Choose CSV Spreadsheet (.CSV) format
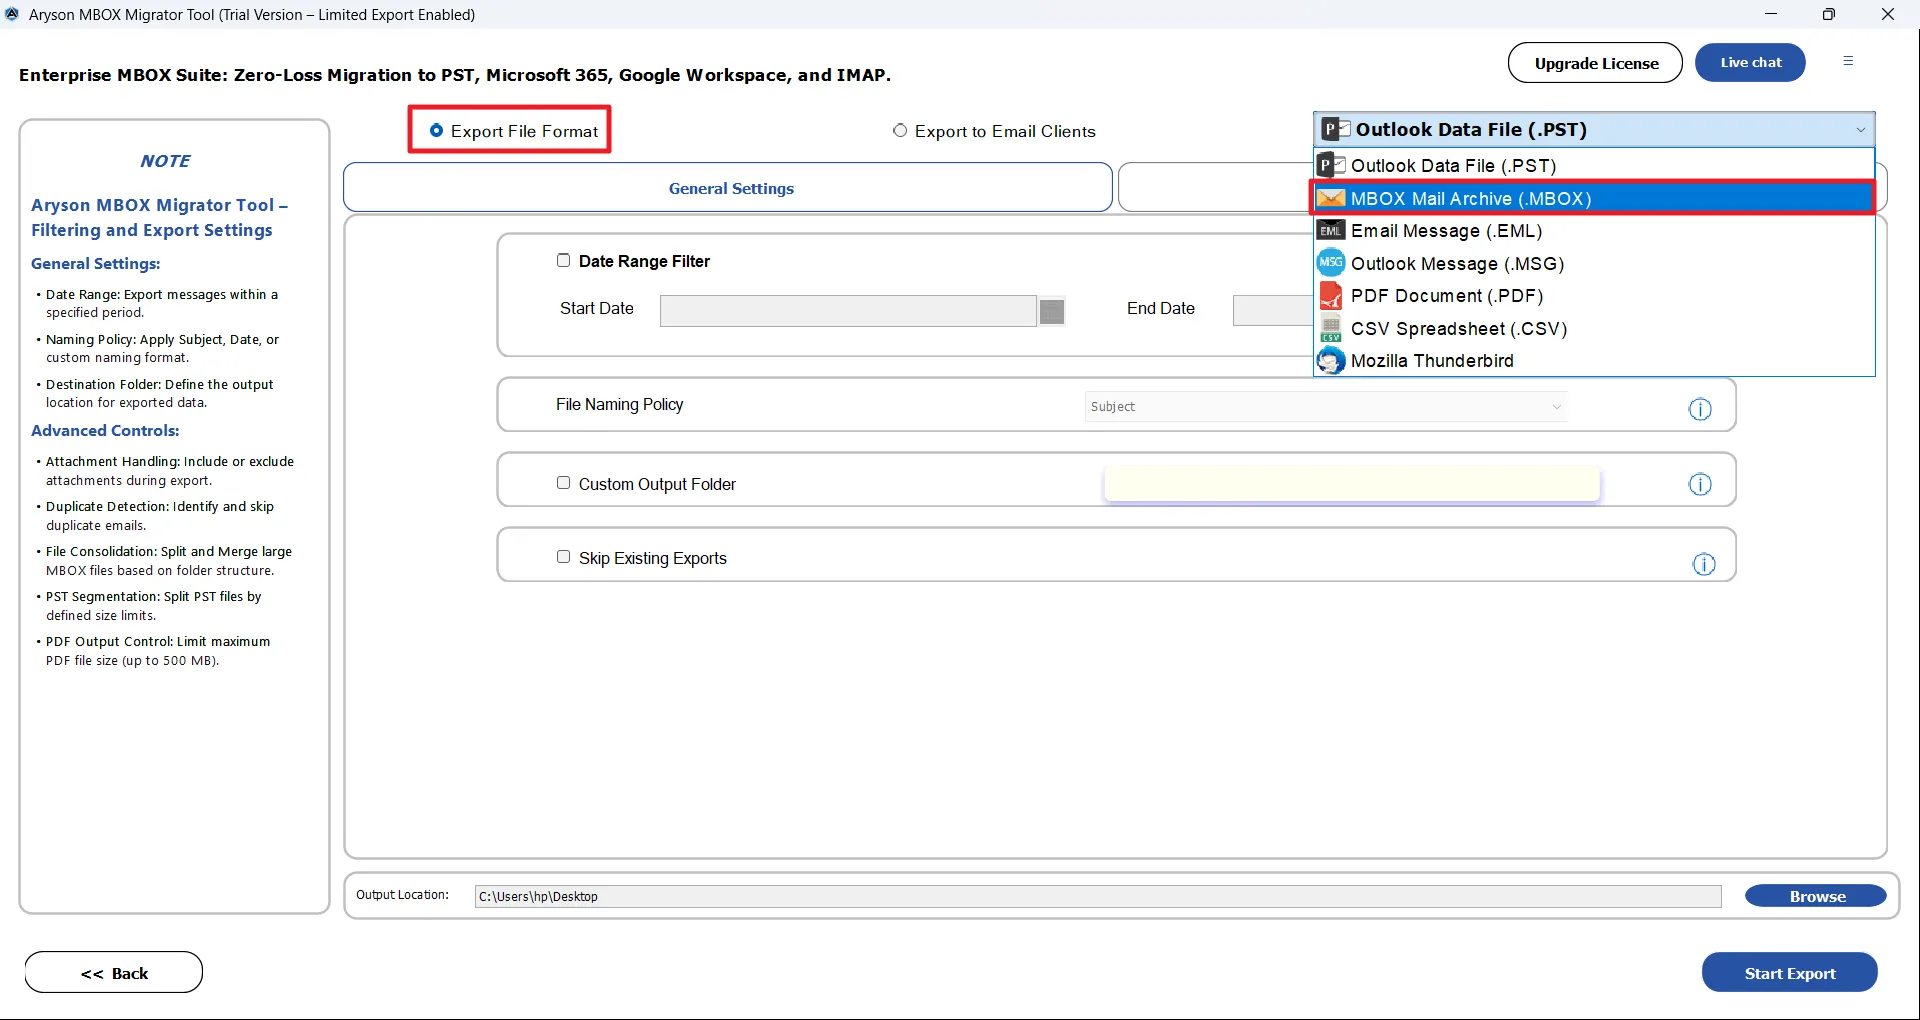 [x=1594, y=328]
